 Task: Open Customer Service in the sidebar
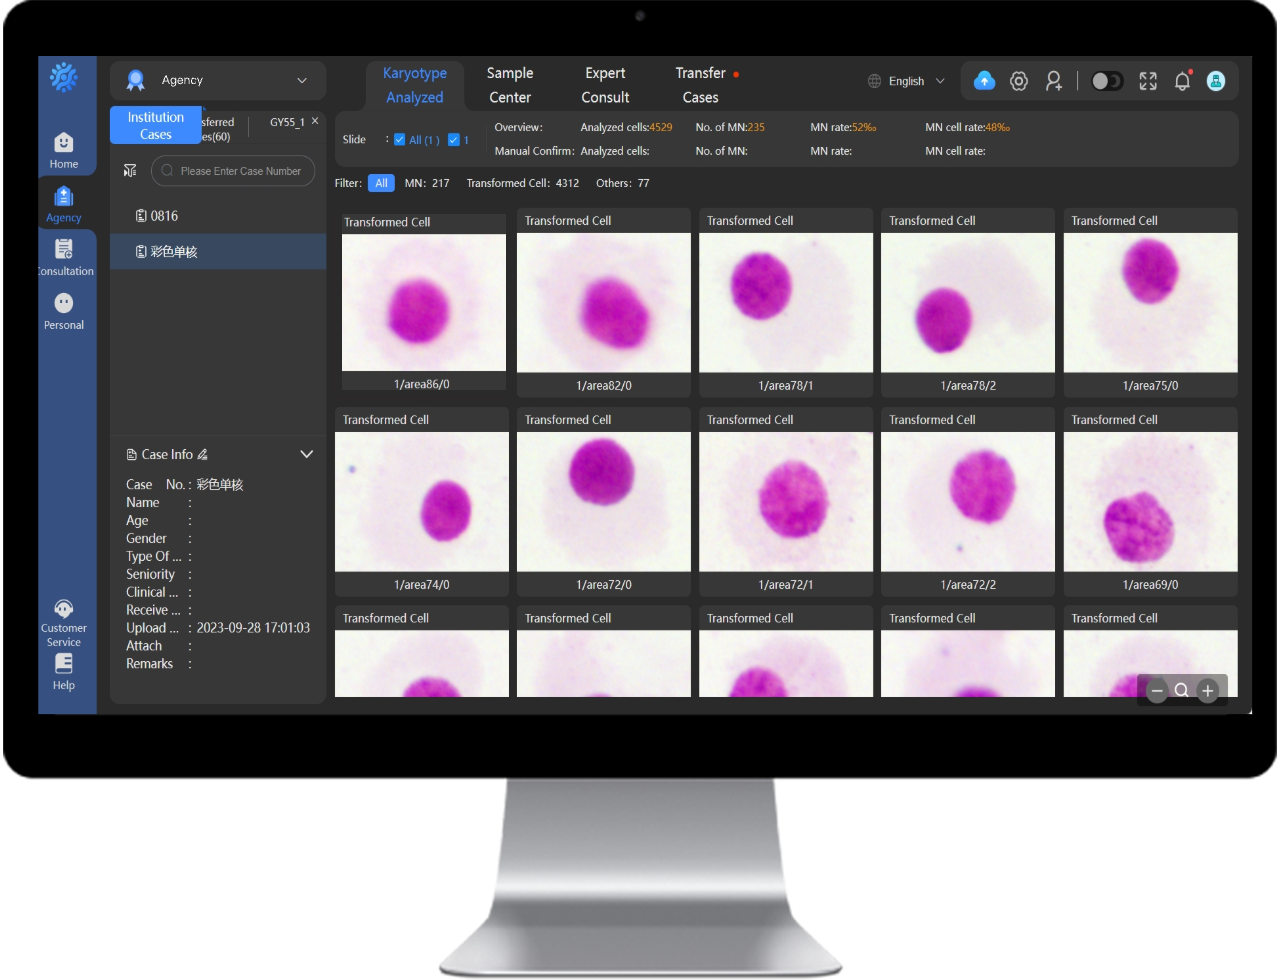pyautogui.click(x=64, y=623)
